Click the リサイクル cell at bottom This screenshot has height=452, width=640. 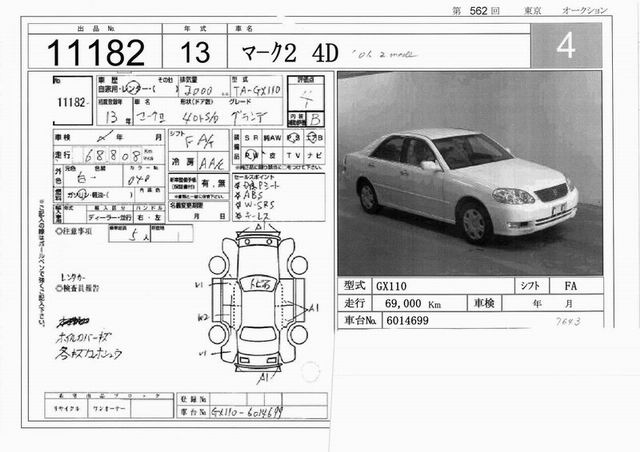pos(67,409)
